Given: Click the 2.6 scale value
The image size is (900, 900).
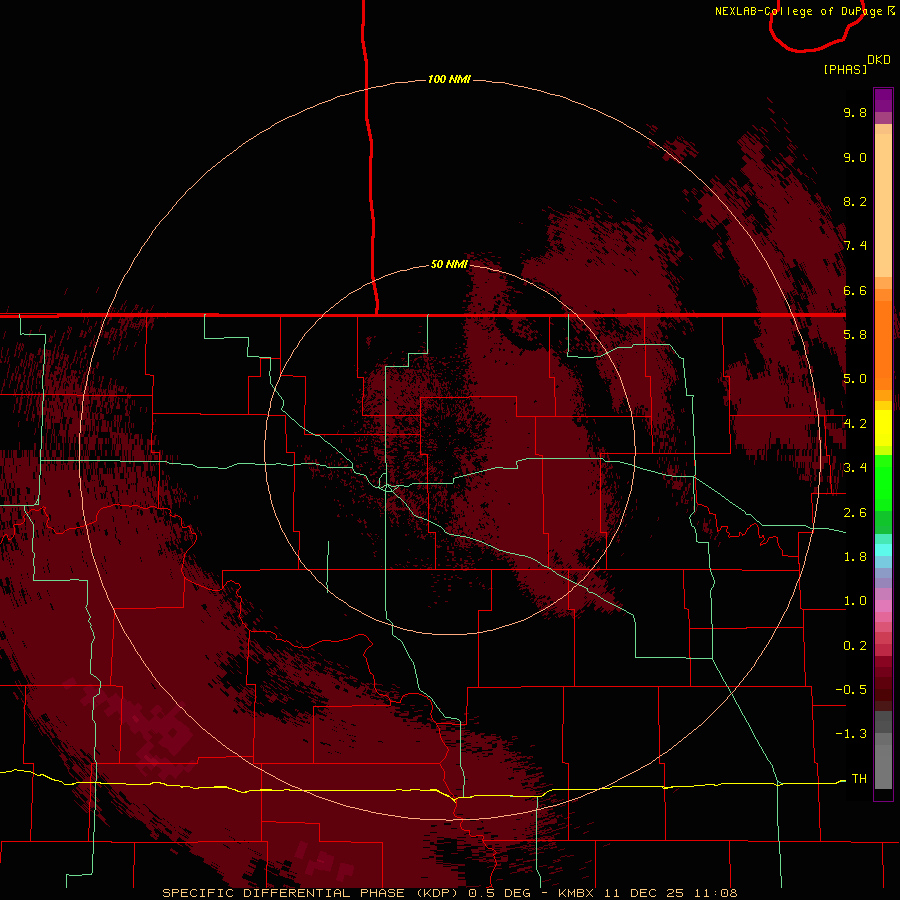Looking at the screenshot, I should 855,513.
